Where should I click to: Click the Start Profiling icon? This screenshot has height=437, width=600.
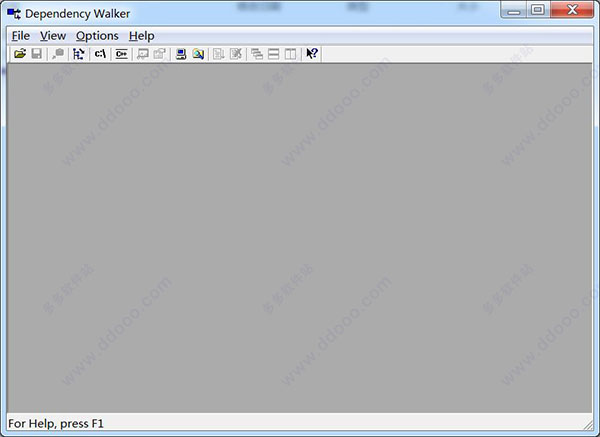219,54
